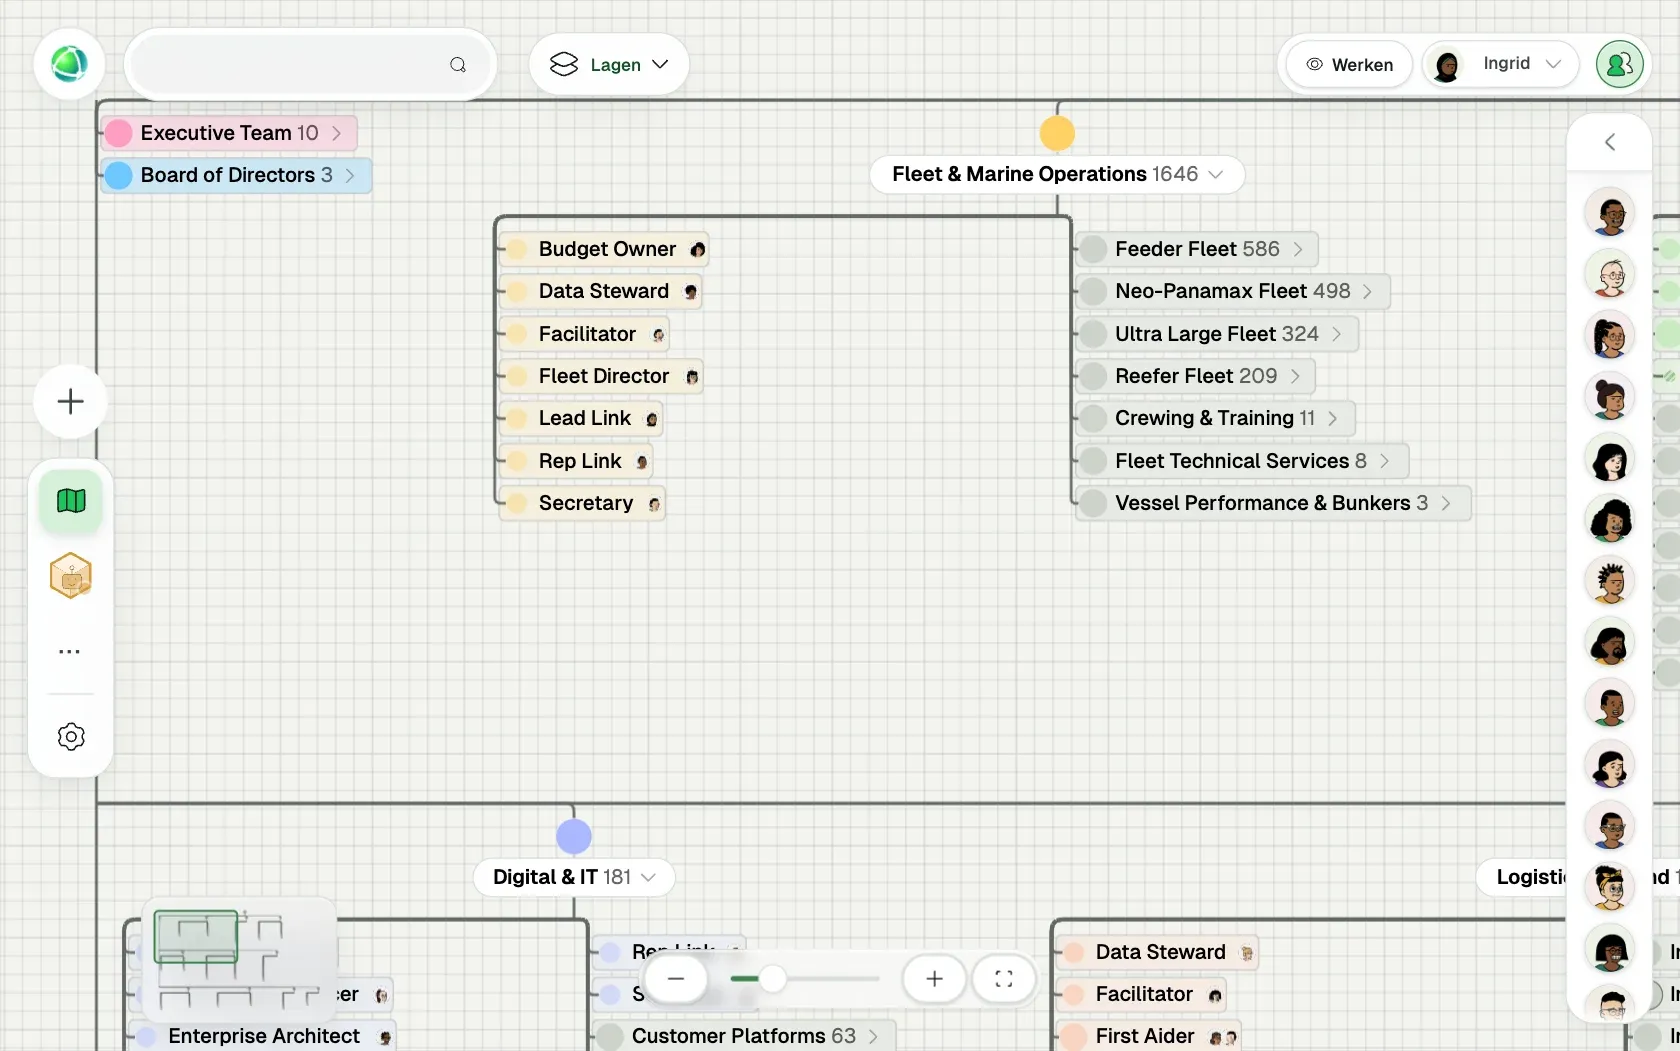Screen dimensions: 1680x1051
Task: Open Reefer Fleet 209
Action: (1196, 376)
